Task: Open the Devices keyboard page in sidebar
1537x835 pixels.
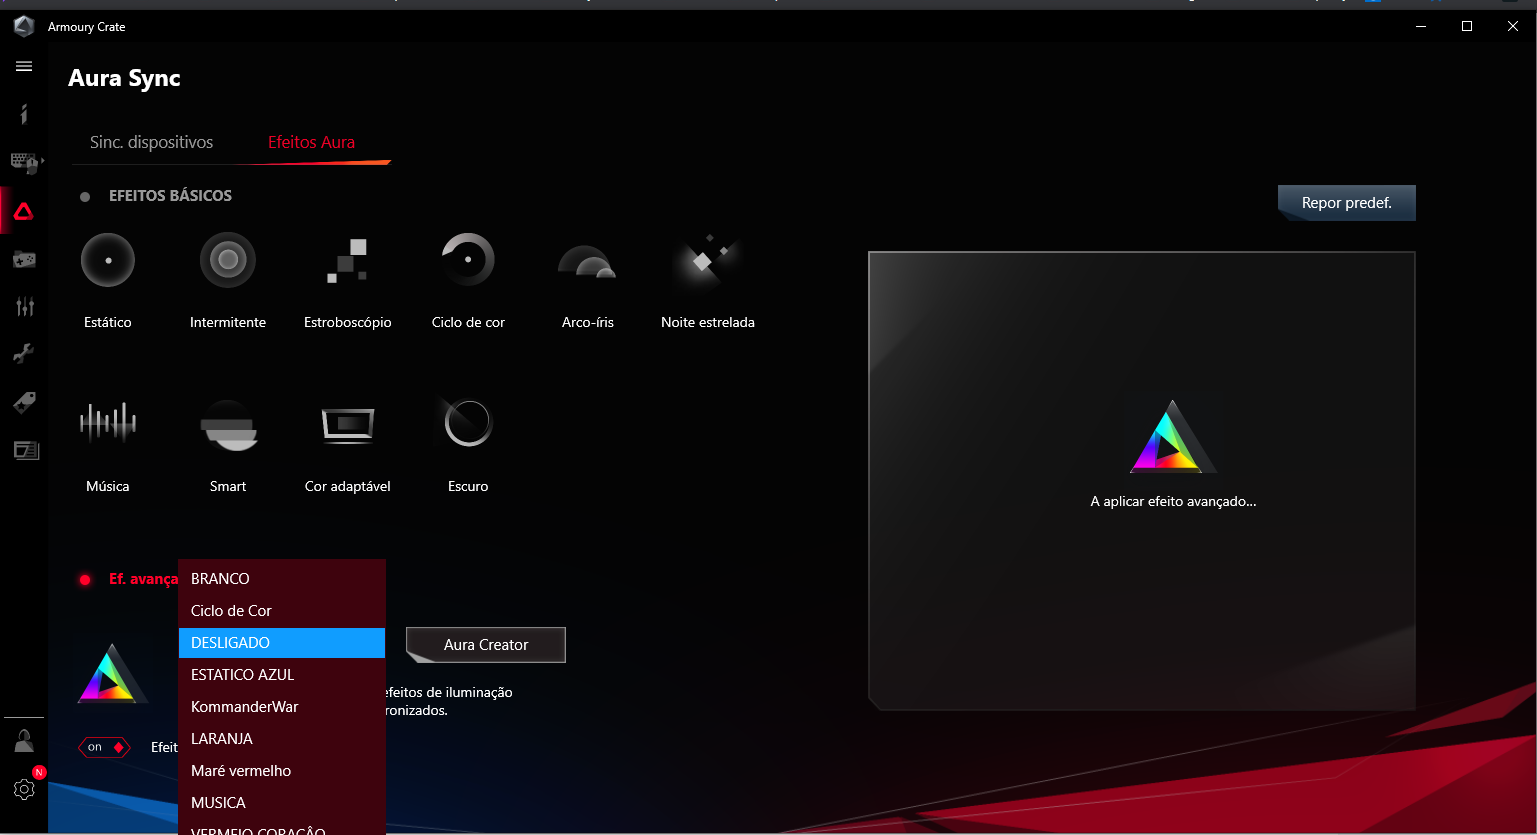Action: pyautogui.click(x=26, y=161)
